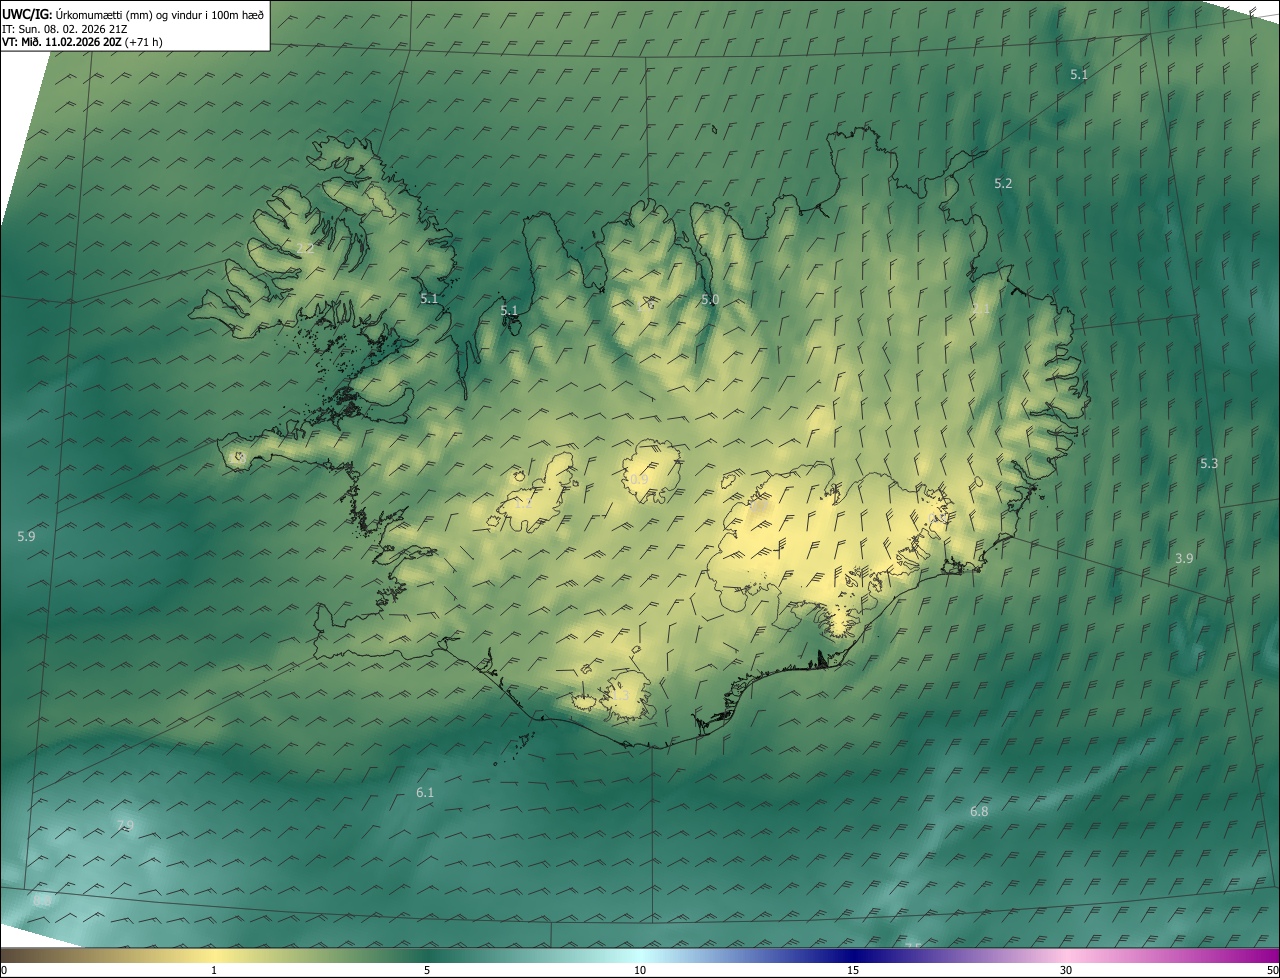Viewport: 1280px width, 978px height.
Task: Click the 0 tick on the color scale
Action: pyautogui.click(x=4, y=971)
